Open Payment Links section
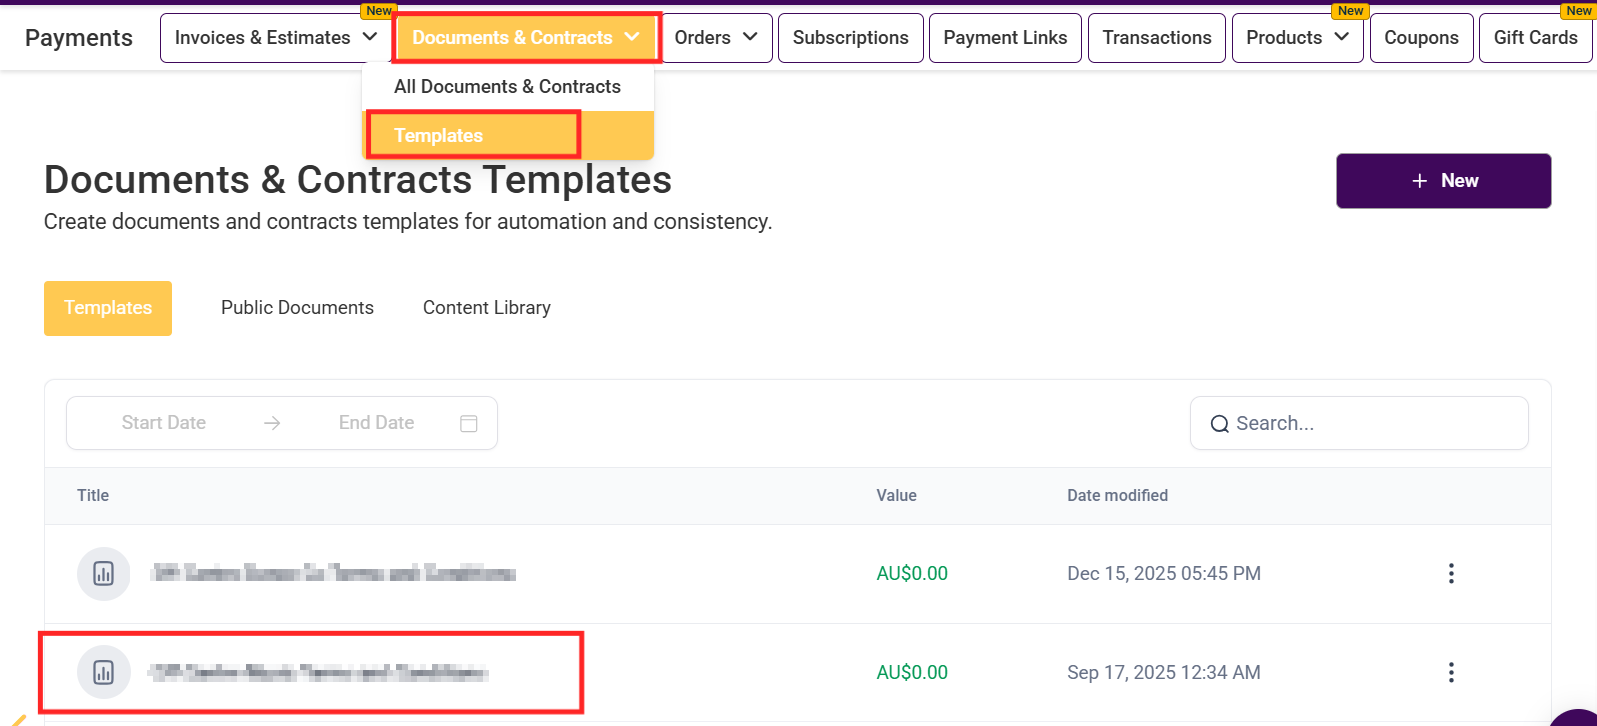1597x726 pixels. pos(1005,38)
